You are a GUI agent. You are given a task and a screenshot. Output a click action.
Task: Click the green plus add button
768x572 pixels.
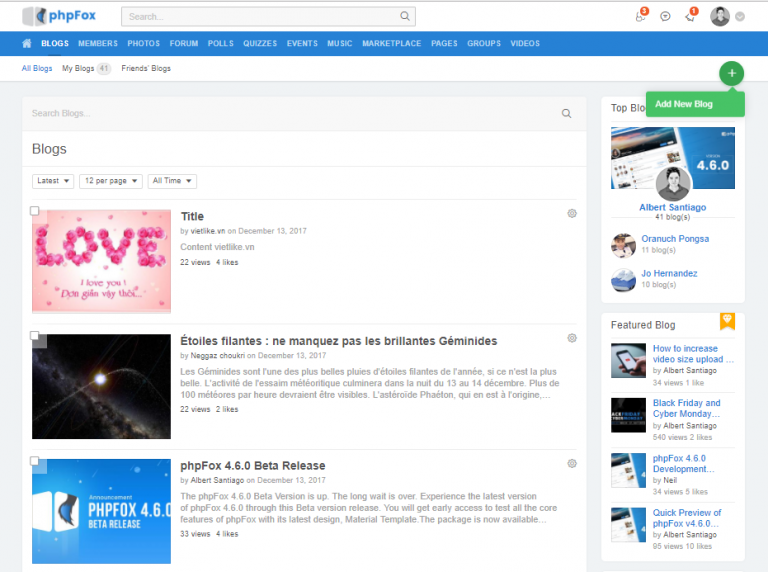(x=731, y=73)
